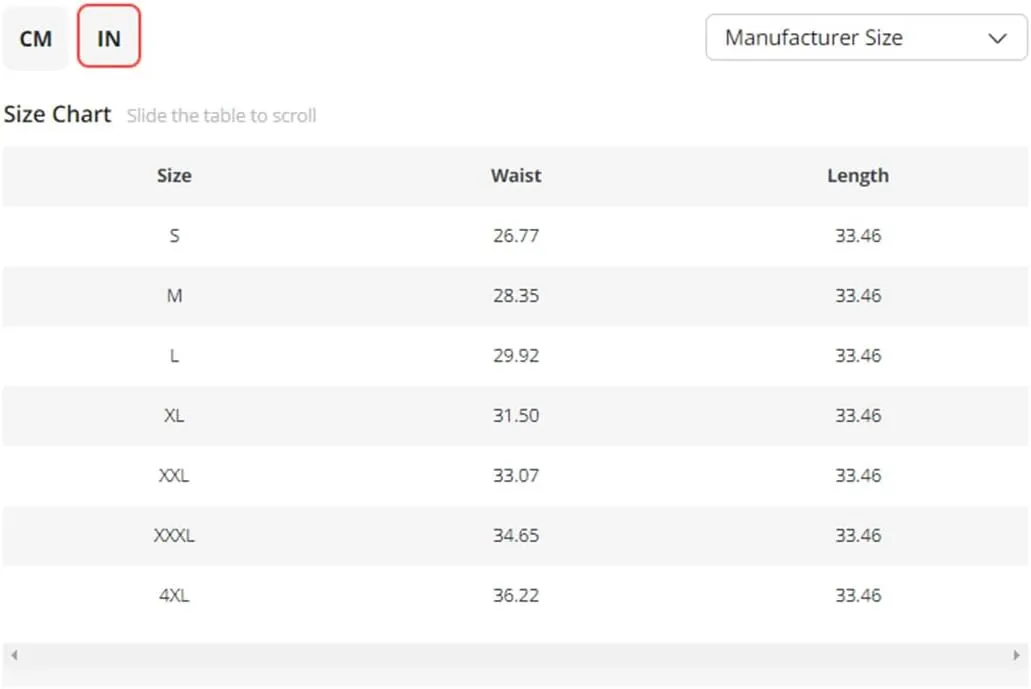Image resolution: width=1031 pixels, height=689 pixels.
Task: Select the S size row
Action: point(175,236)
